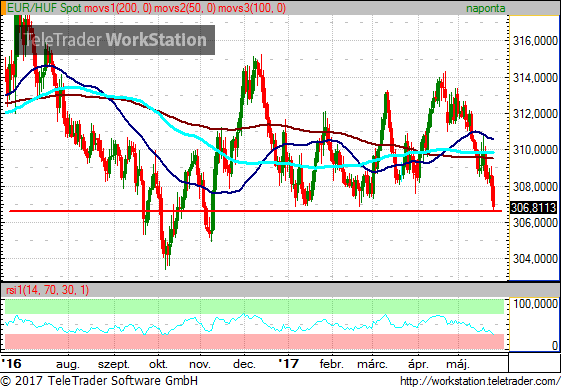This screenshot has width=561, height=390.
Task: Click the 314,0000 price axis label
Action: coord(535,78)
